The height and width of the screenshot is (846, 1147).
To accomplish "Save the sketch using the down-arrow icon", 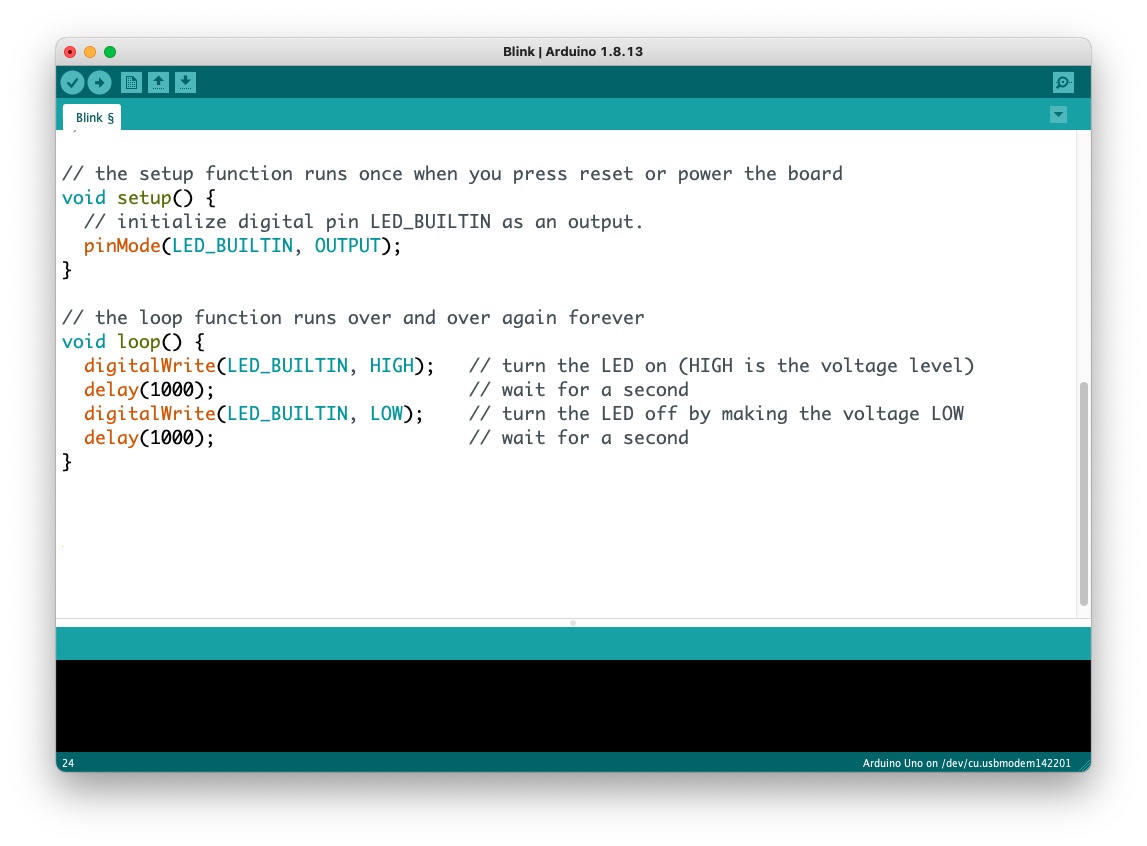I will (185, 83).
